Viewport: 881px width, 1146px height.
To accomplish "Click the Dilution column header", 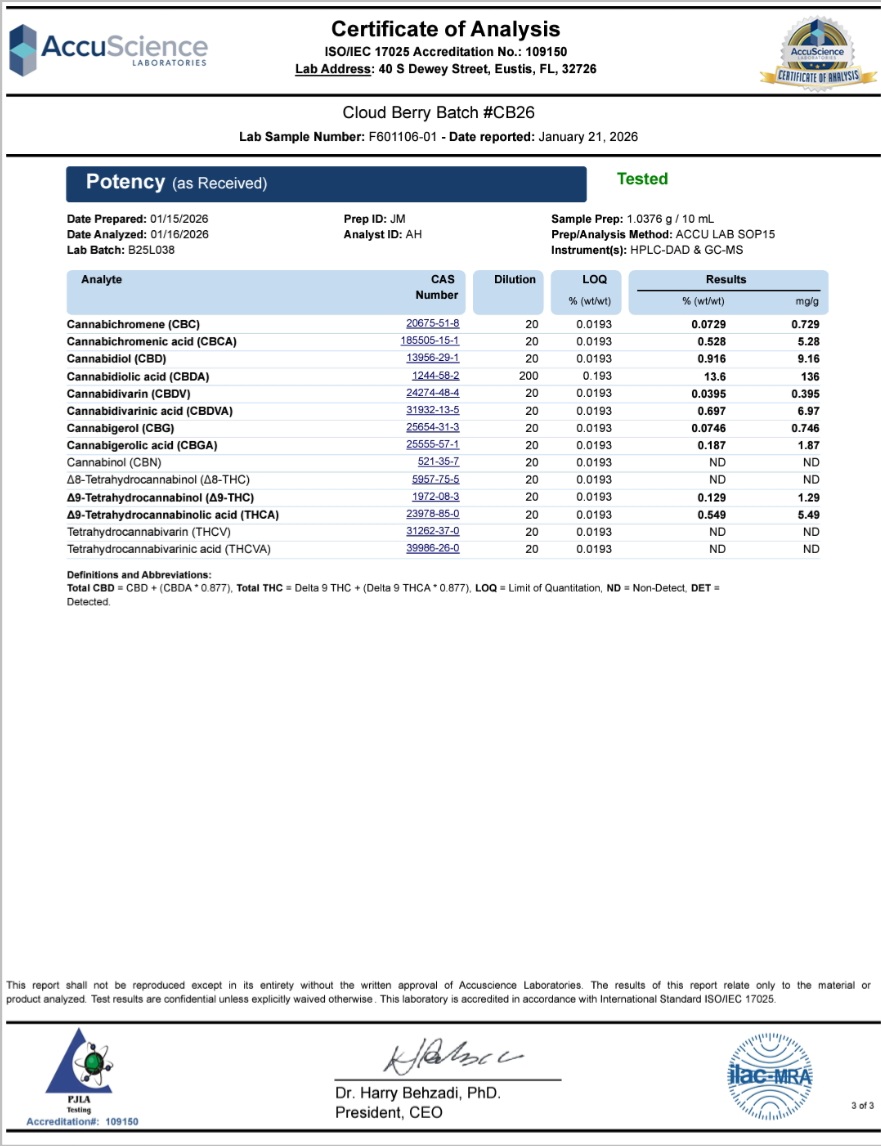I will tap(515, 279).
